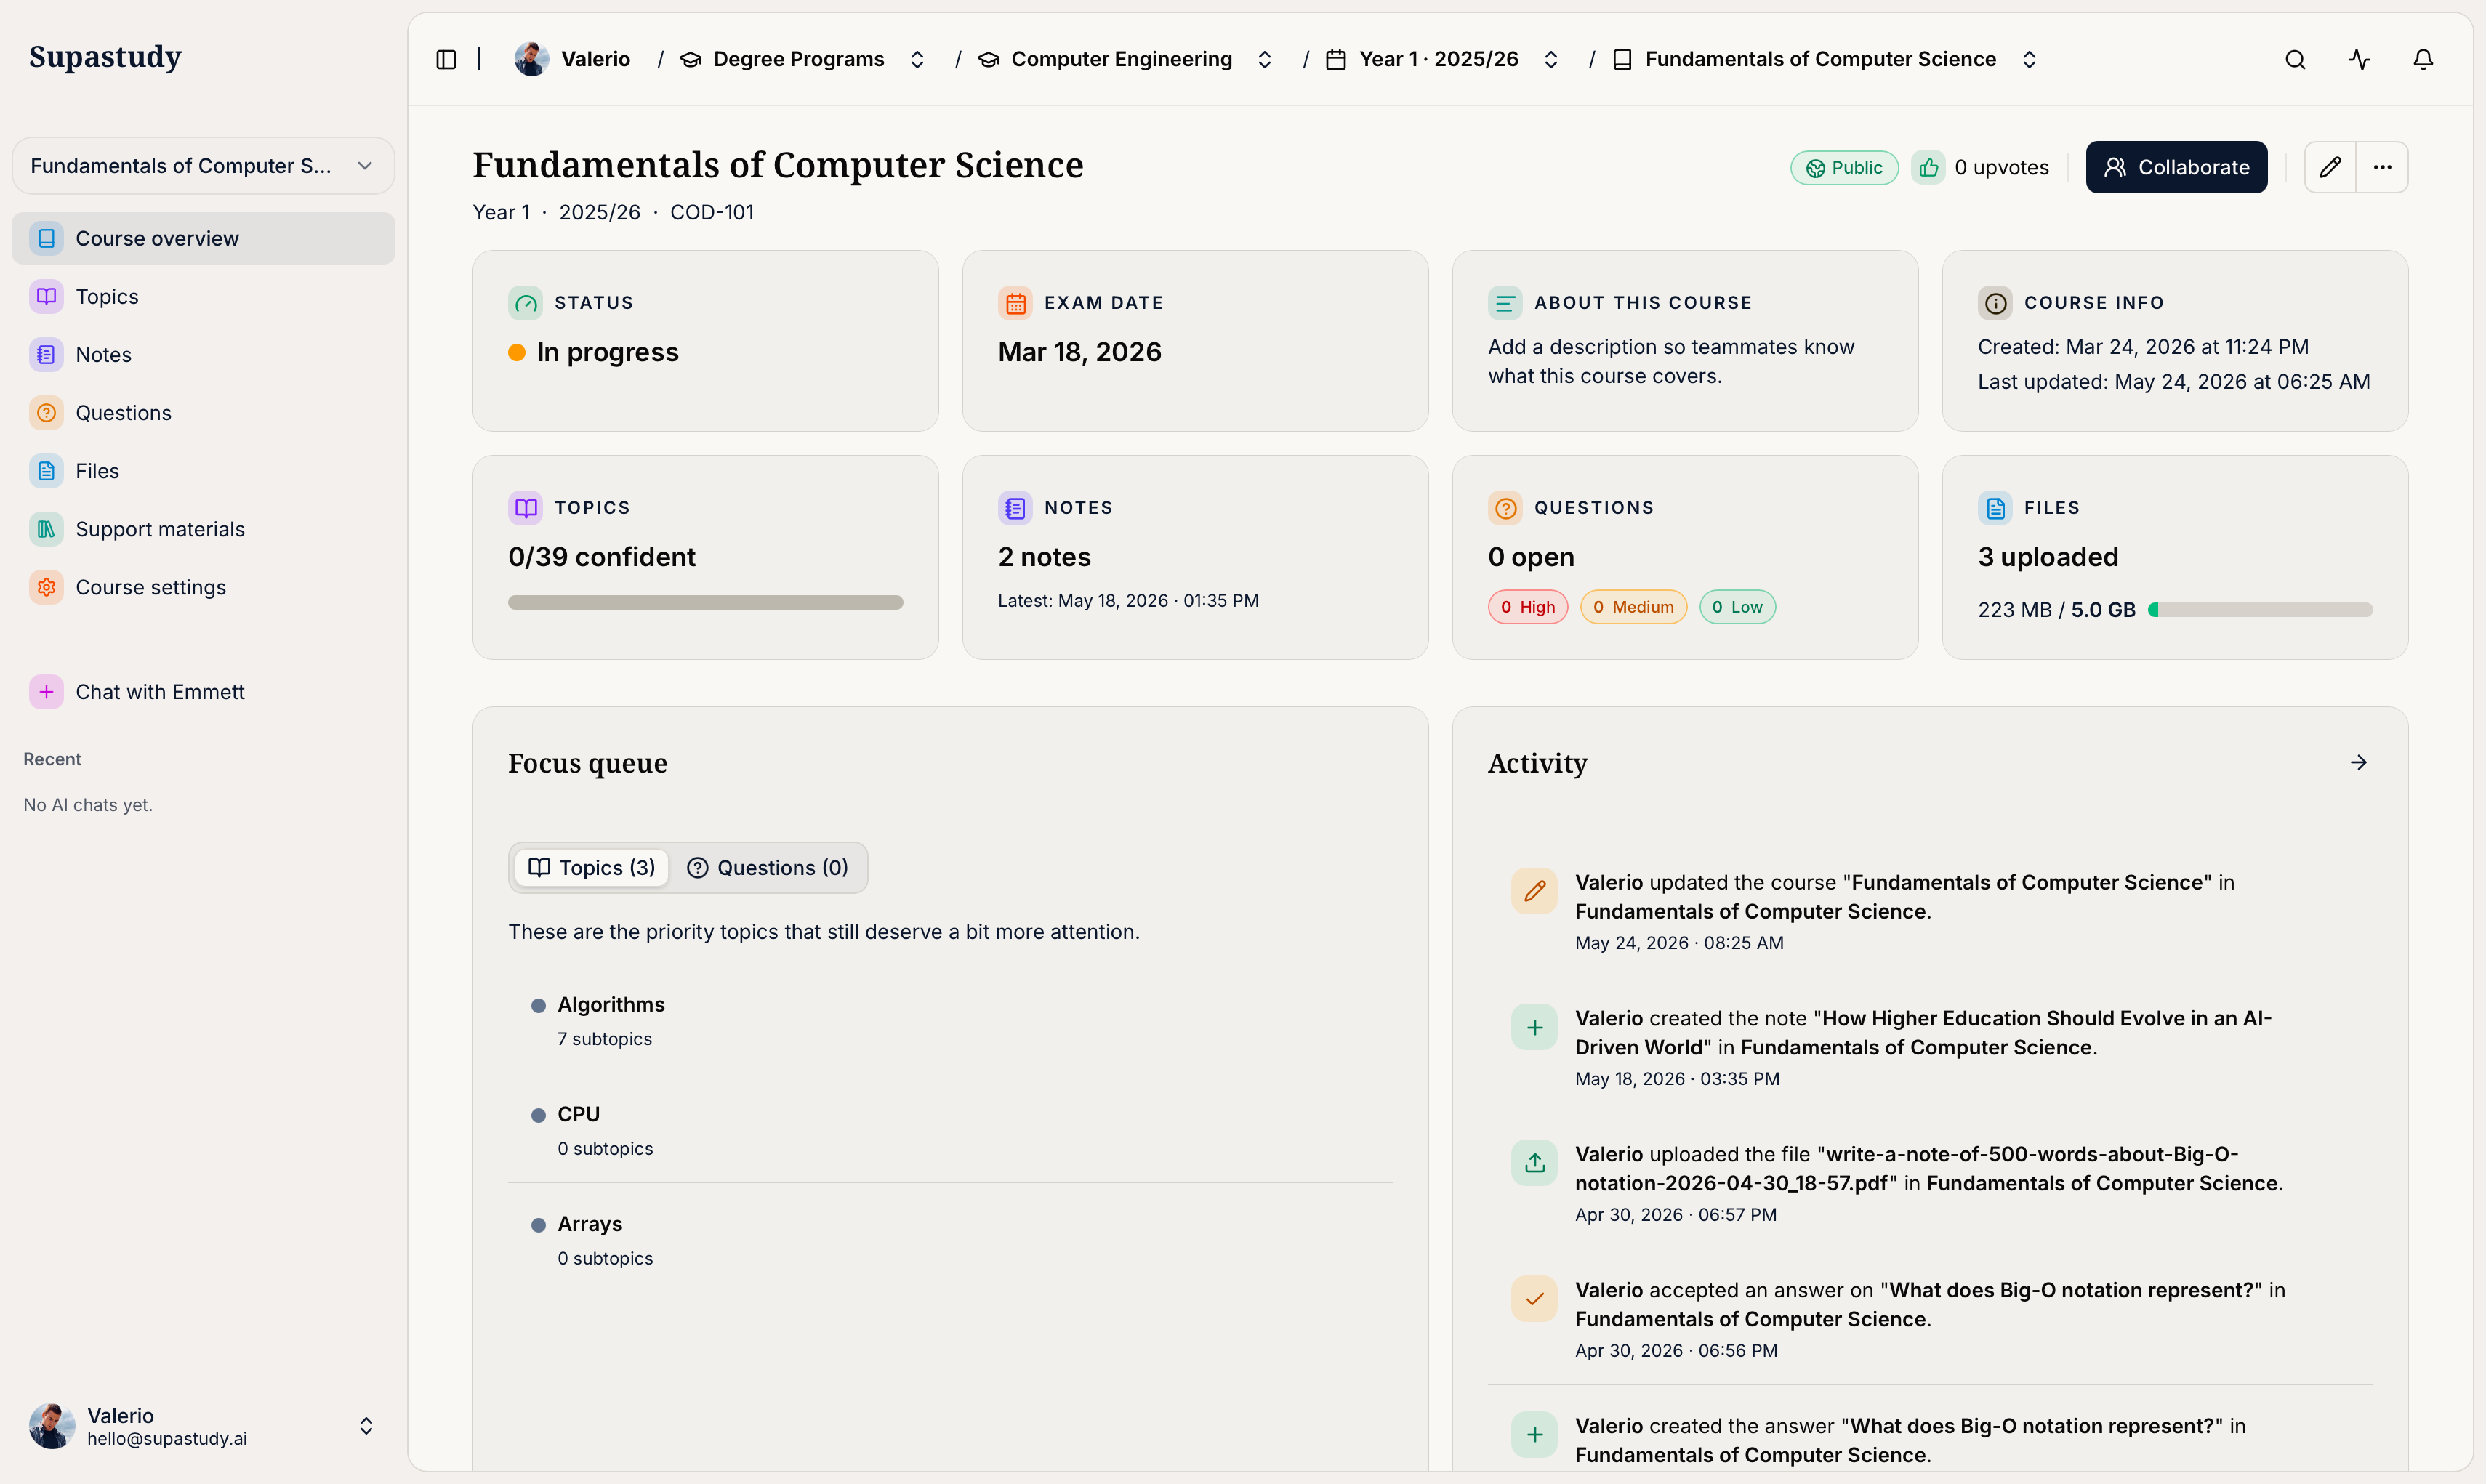Start Chat with Emmett

tap(203, 692)
